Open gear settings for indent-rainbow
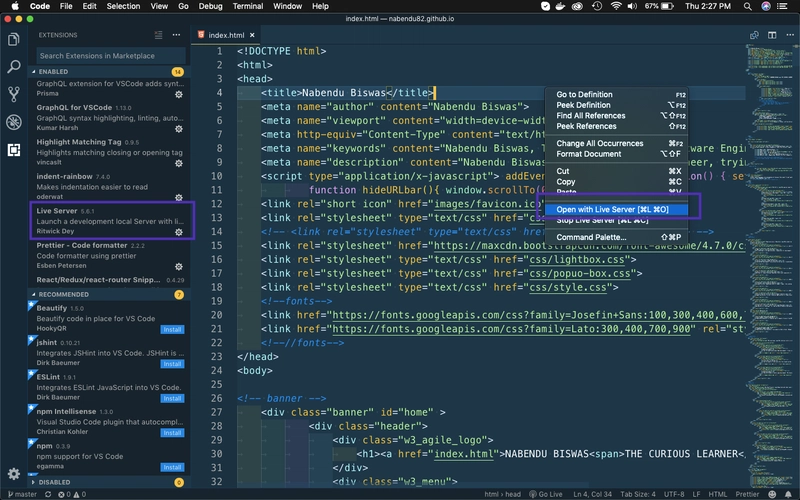This screenshot has width=800, height=500. pyautogui.click(x=179, y=197)
